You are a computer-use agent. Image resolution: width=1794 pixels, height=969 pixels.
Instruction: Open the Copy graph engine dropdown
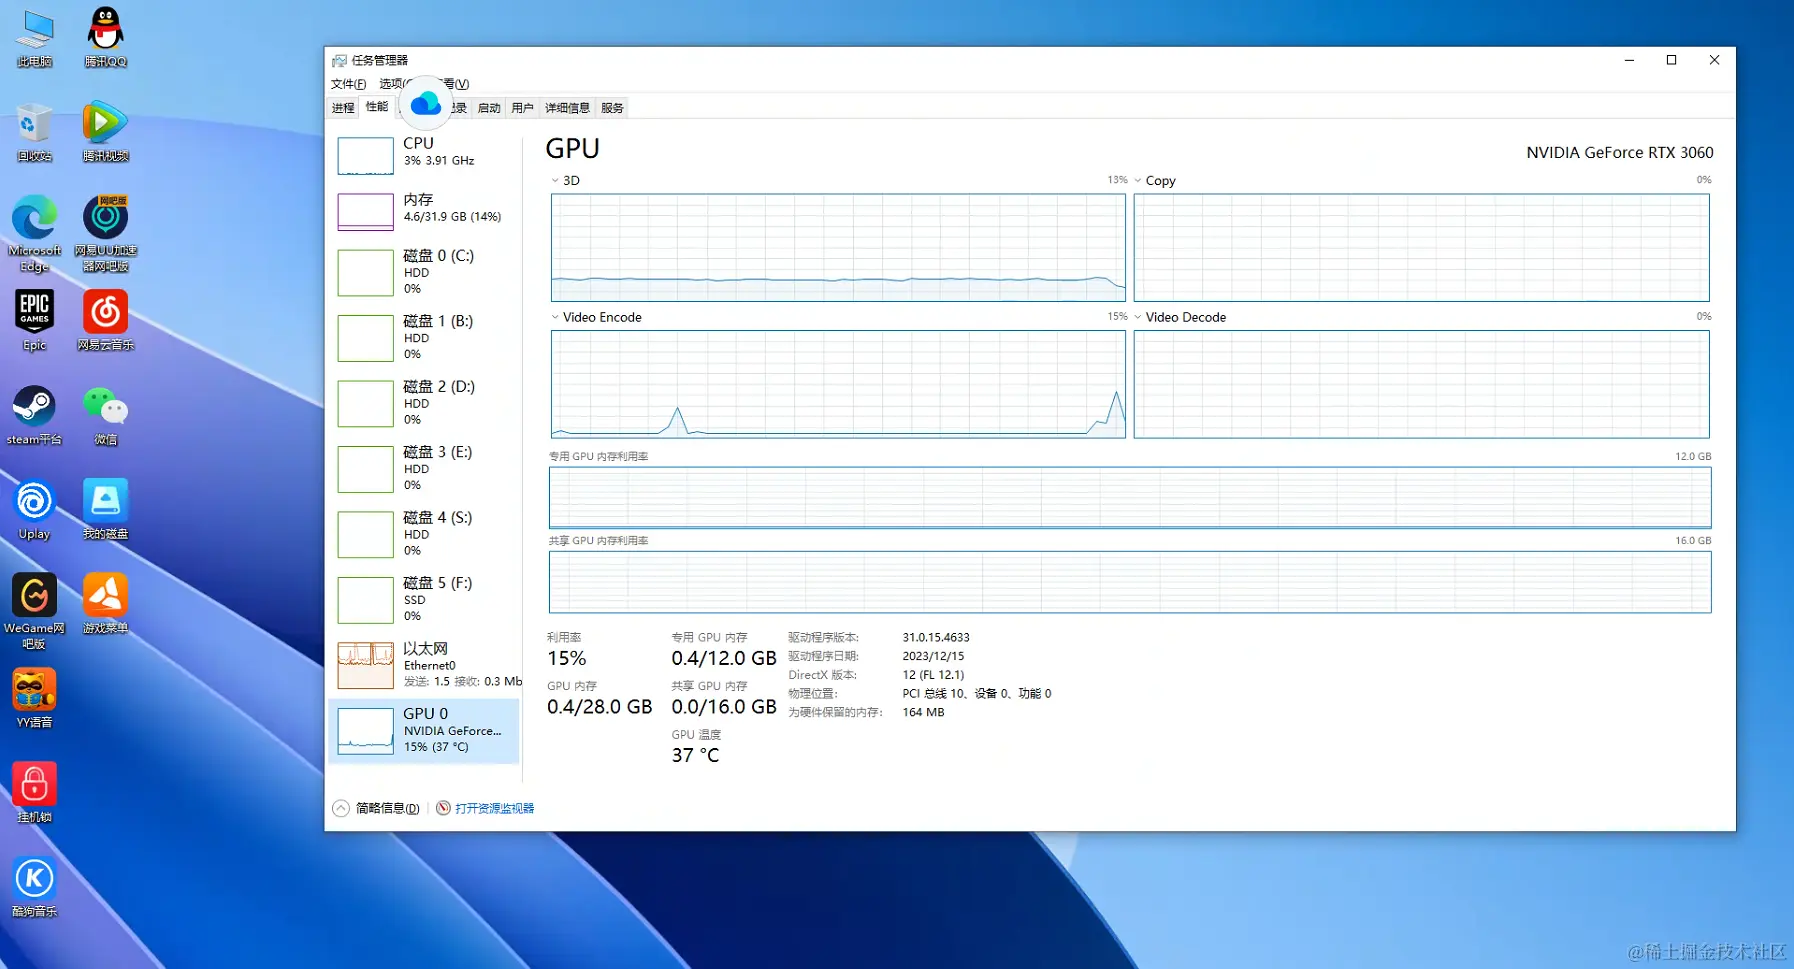coord(1155,180)
